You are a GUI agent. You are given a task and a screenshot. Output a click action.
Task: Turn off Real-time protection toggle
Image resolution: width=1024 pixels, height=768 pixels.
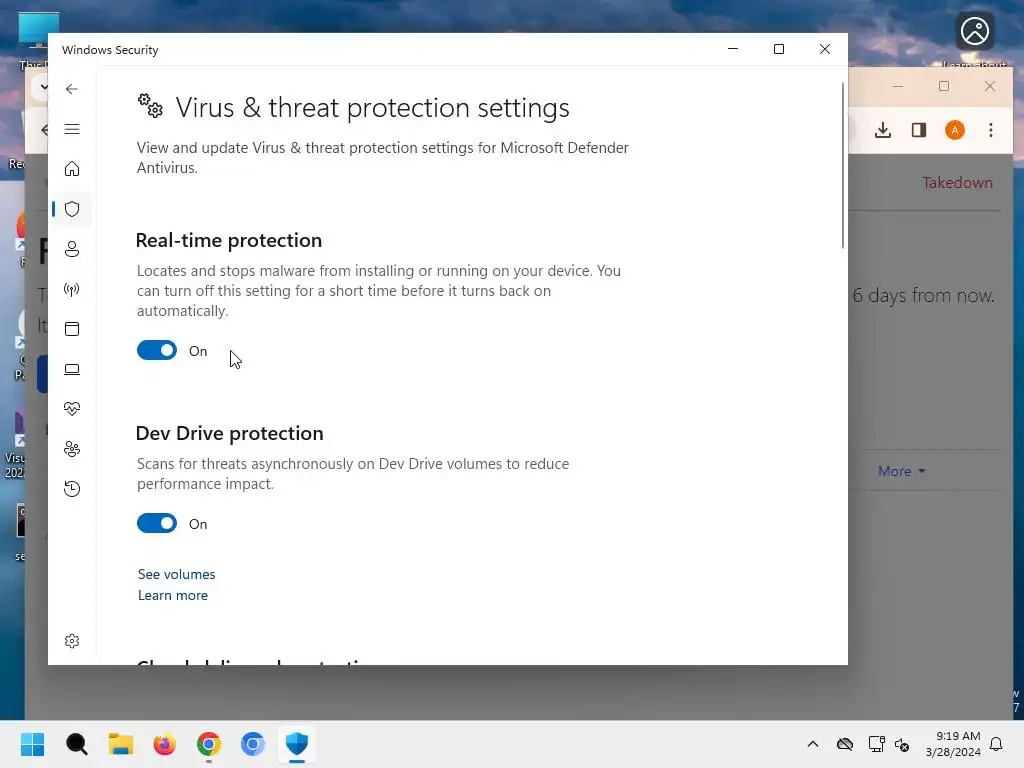157,350
